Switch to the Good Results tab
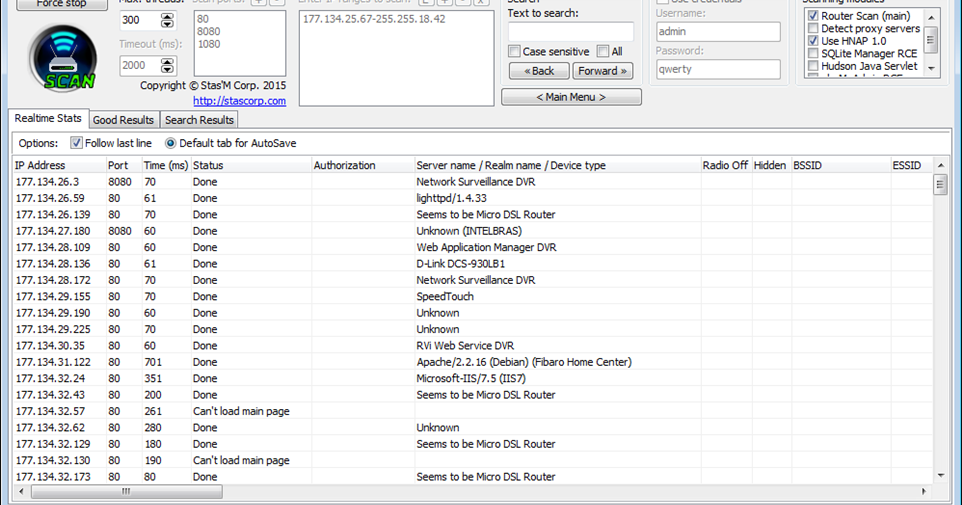 123,120
